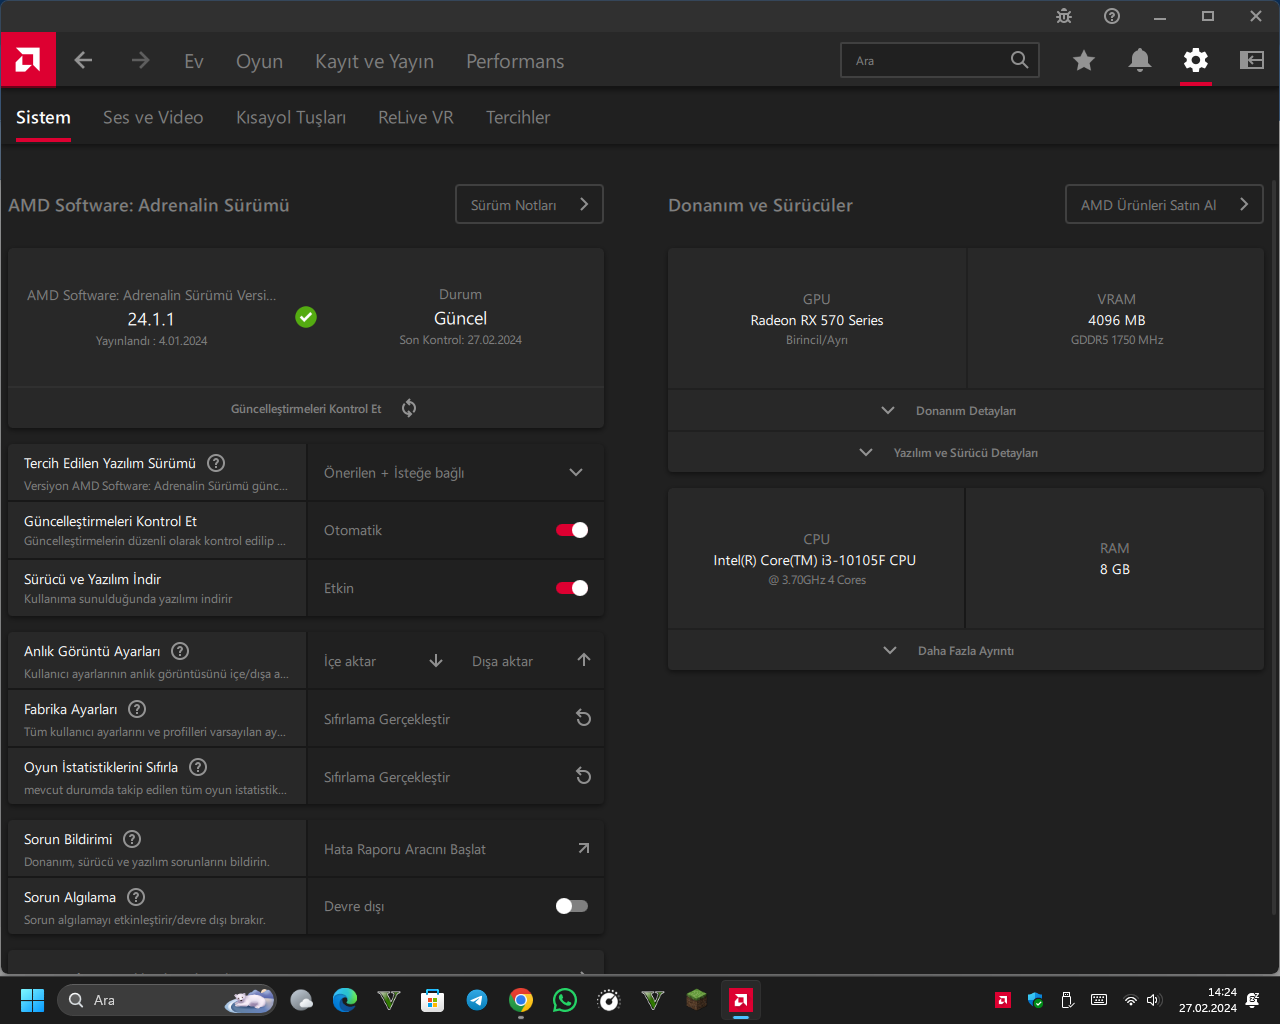The width and height of the screenshot is (1280, 1024).
Task: Open the Ses ve Video tab
Action: pyautogui.click(x=153, y=117)
